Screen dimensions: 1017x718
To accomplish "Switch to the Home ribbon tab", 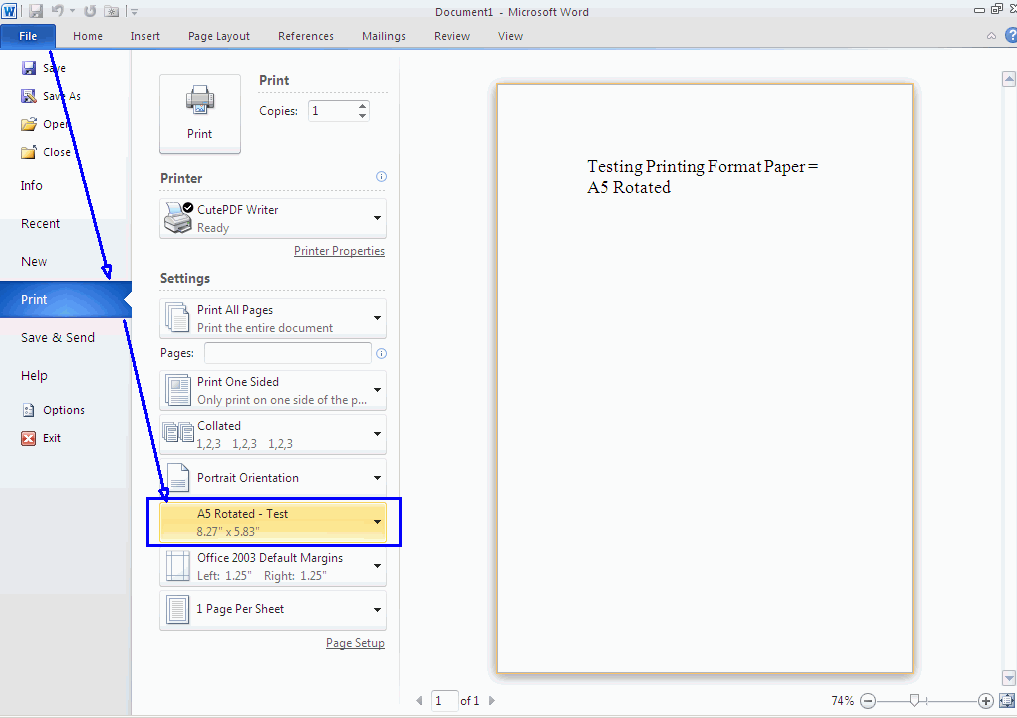I will coord(88,35).
